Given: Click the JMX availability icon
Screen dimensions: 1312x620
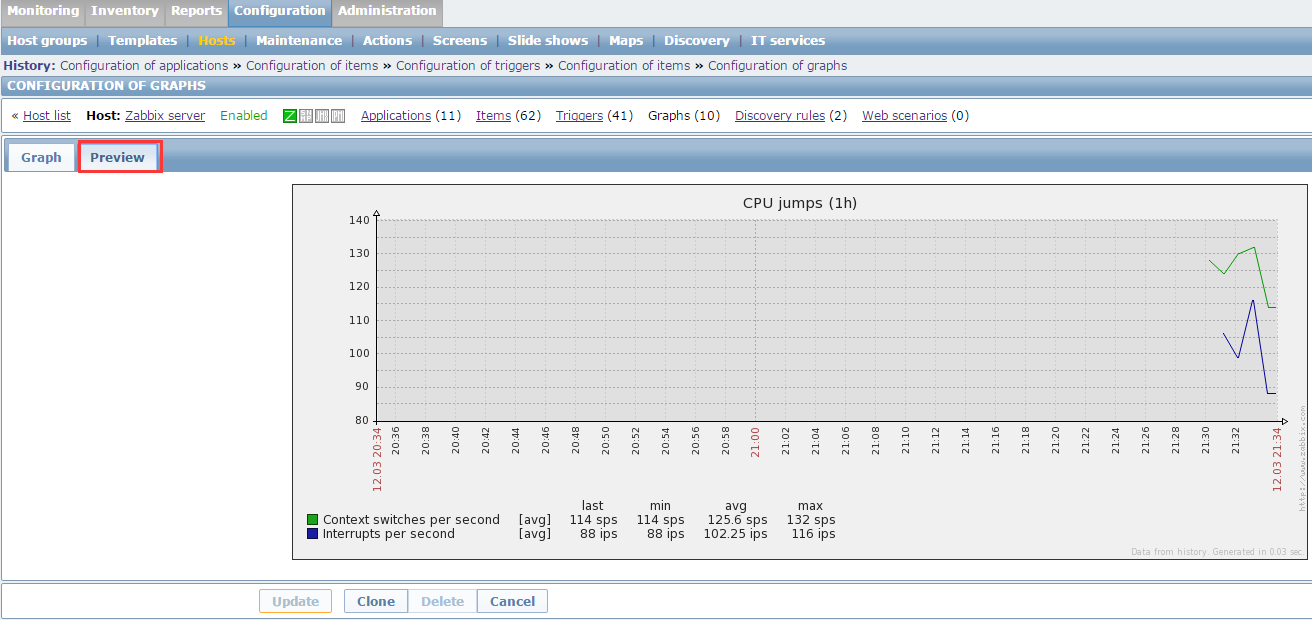Looking at the screenshot, I should pyautogui.click(x=322, y=116).
